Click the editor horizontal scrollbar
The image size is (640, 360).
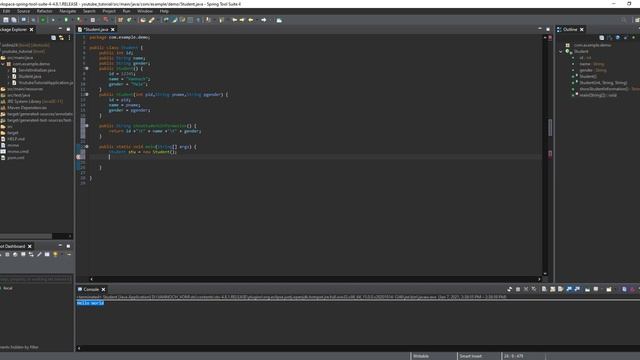[x=315, y=279]
